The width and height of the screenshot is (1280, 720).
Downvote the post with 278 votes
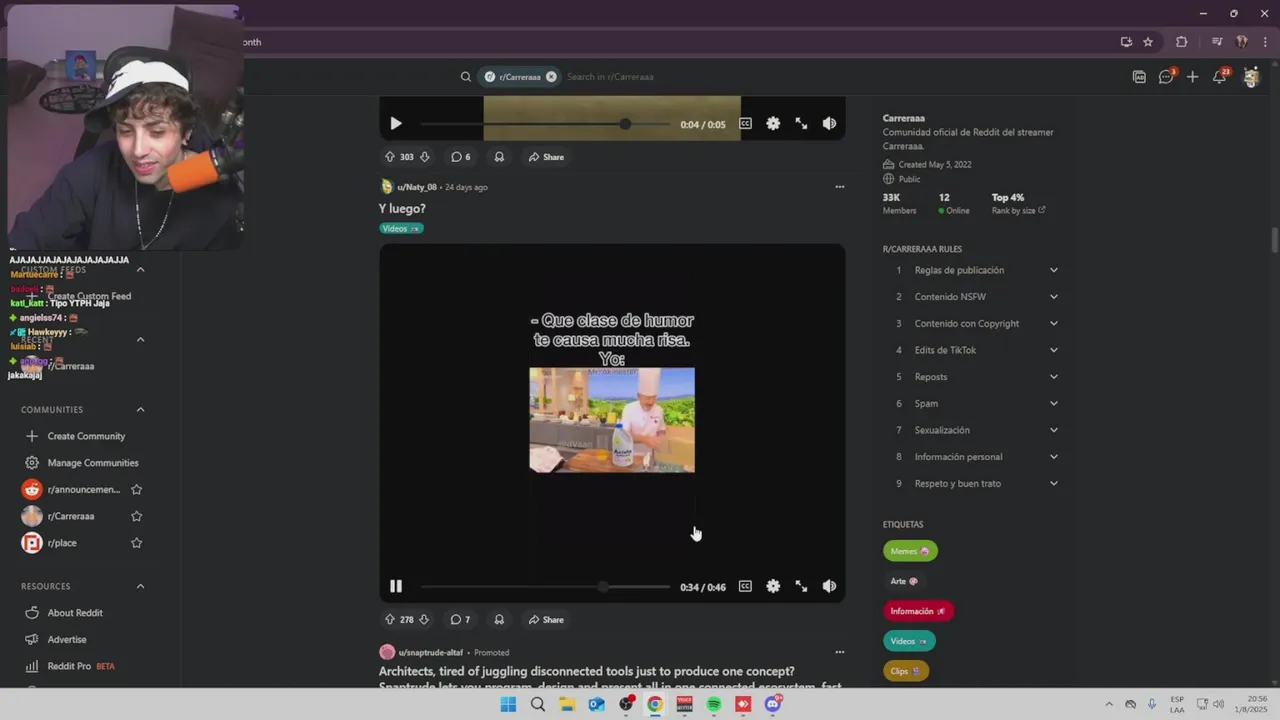point(424,620)
